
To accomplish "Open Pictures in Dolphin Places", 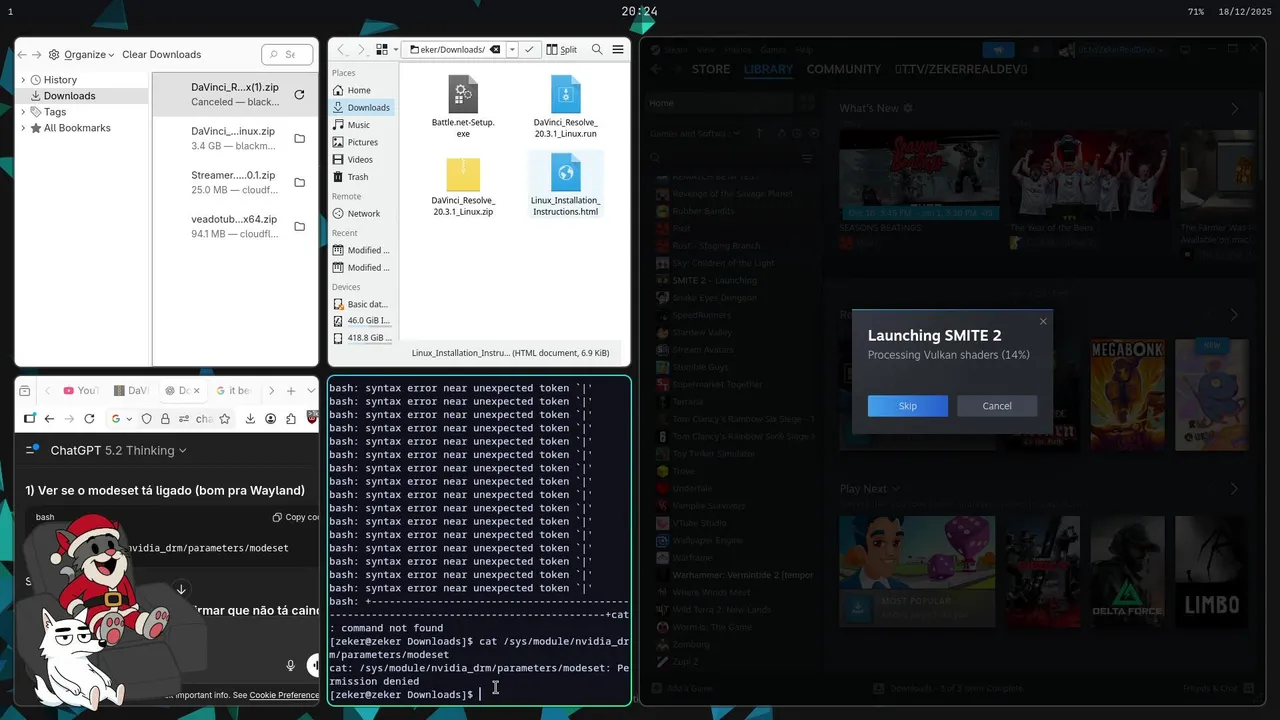I will [364, 142].
